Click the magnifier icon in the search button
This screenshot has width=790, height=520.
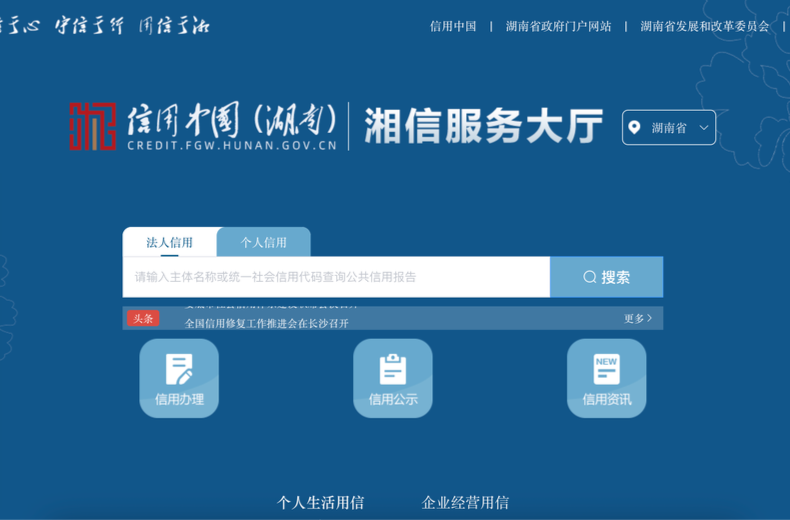point(589,277)
